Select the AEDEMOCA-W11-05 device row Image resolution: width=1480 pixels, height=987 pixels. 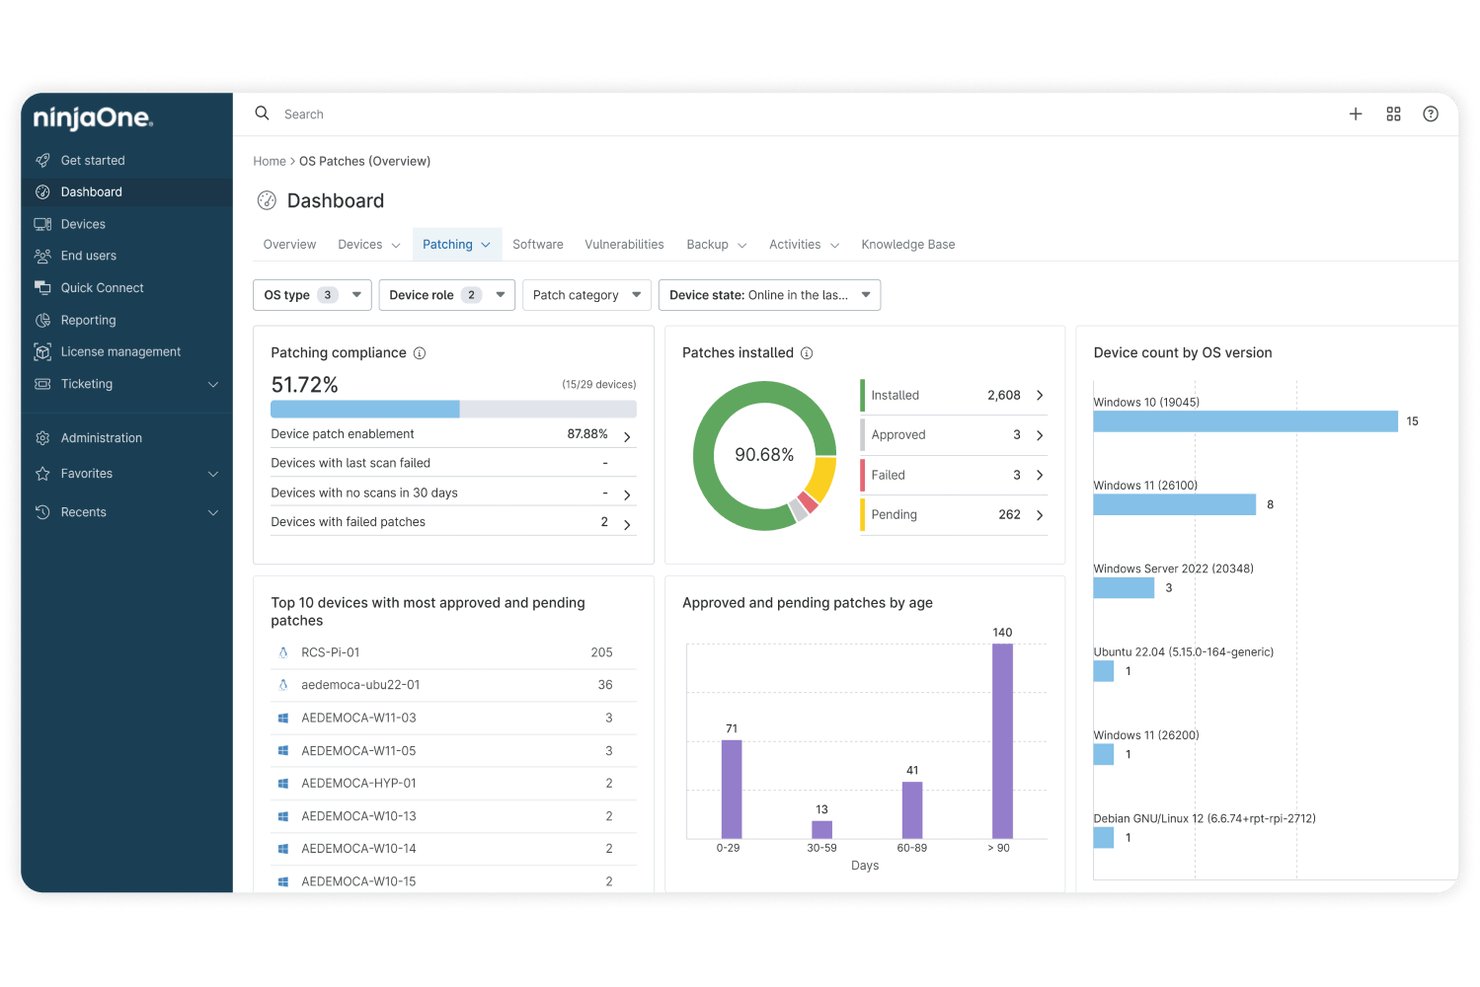[453, 751]
